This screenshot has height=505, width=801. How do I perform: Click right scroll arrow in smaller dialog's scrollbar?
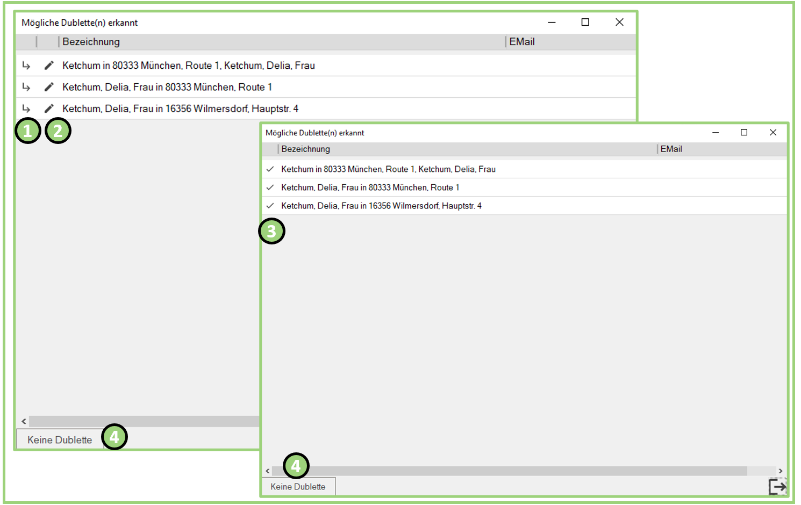780,470
